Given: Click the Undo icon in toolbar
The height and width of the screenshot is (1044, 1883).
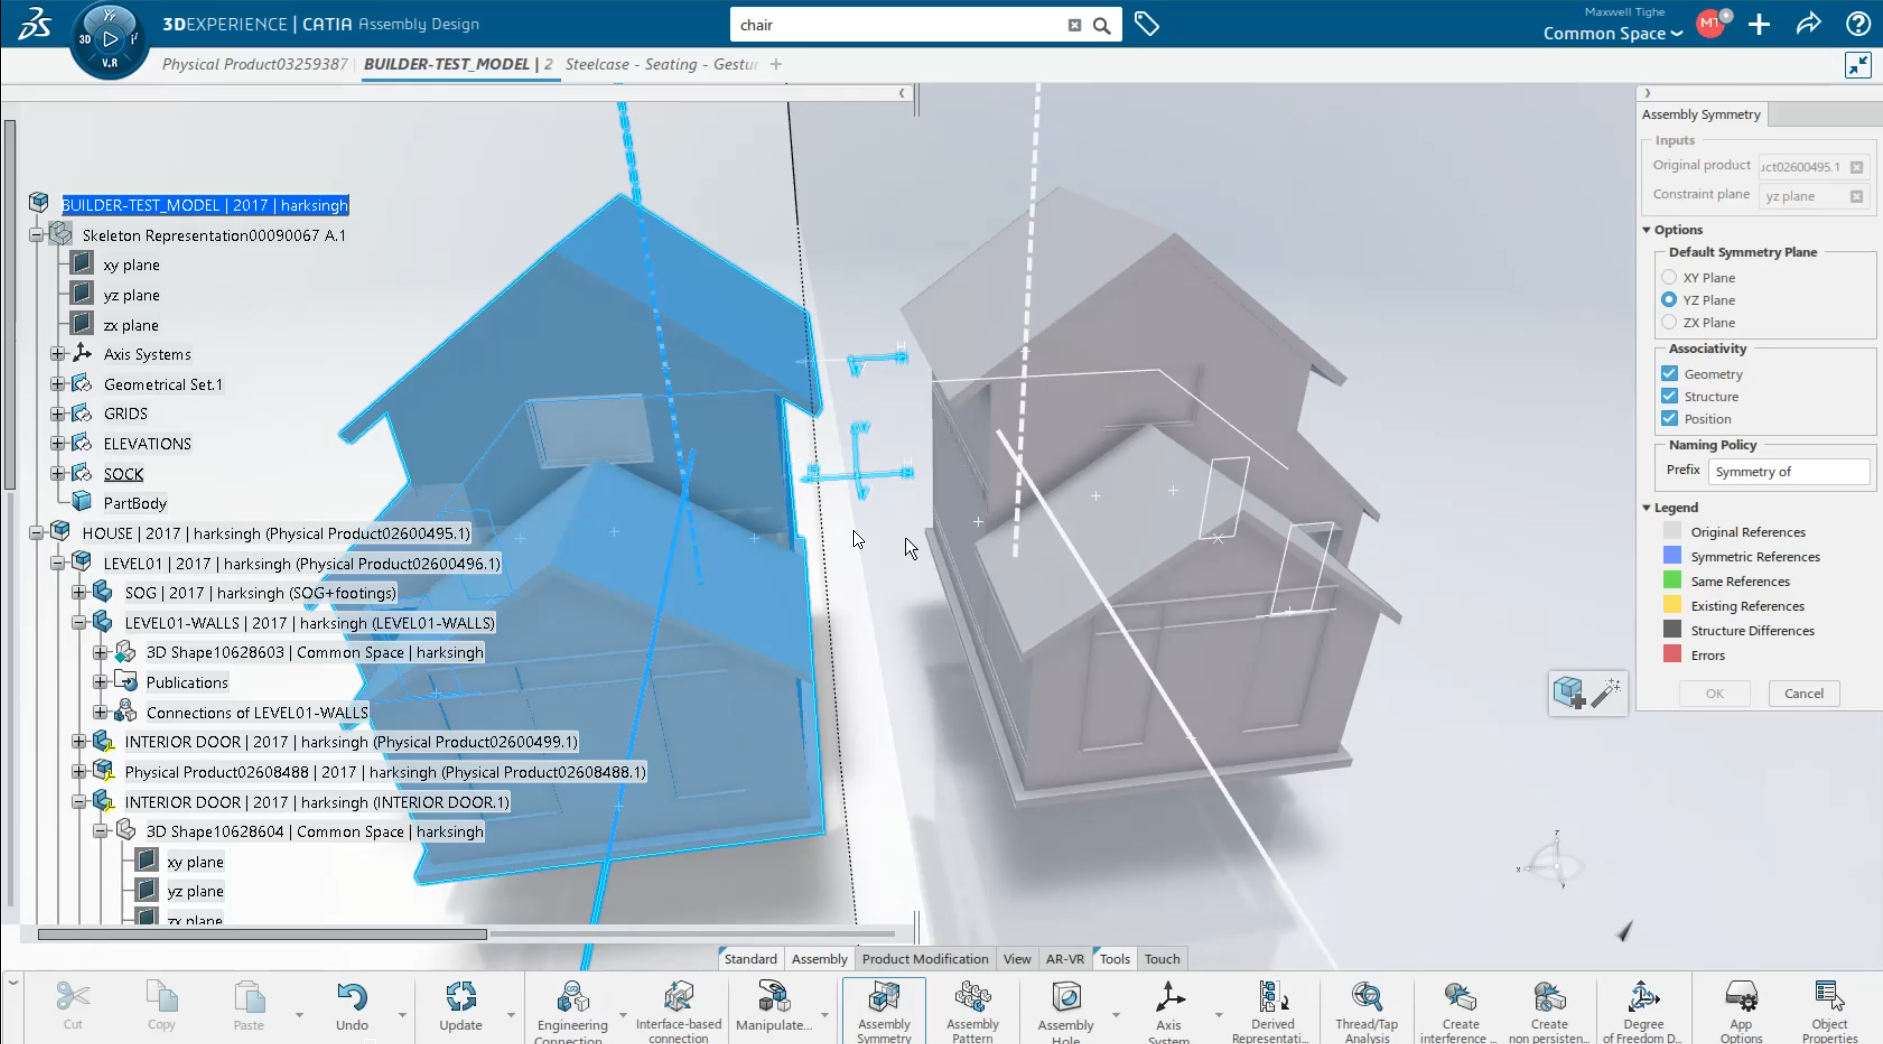Looking at the screenshot, I should (x=352, y=998).
